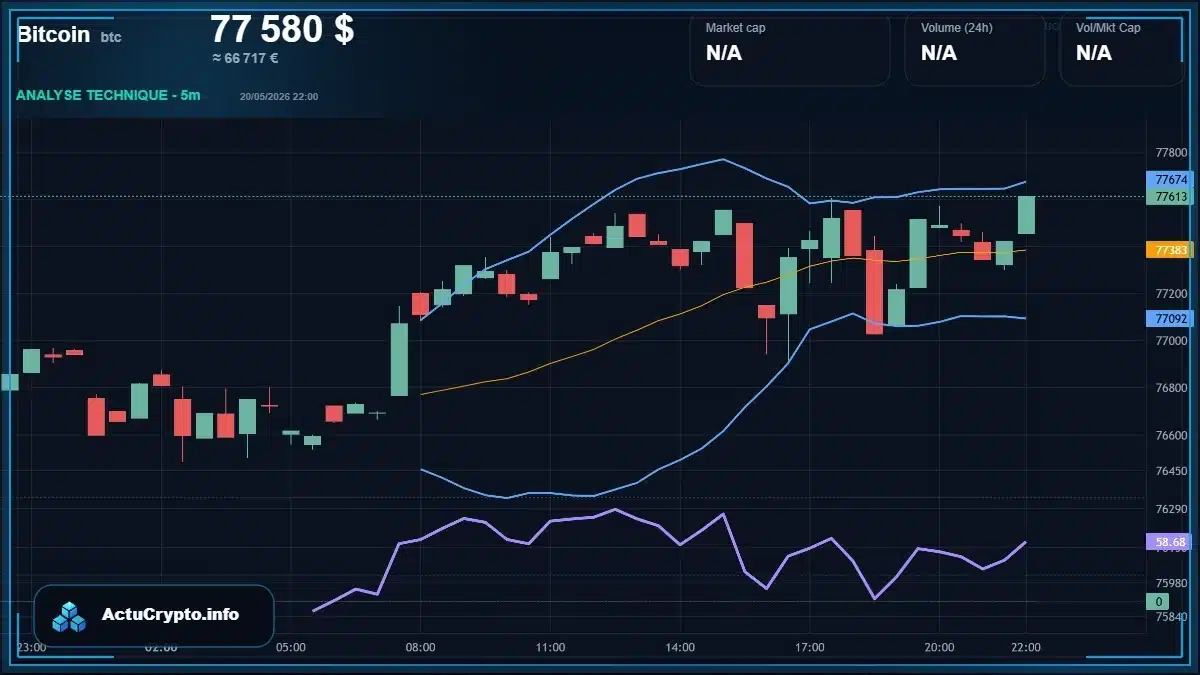The height and width of the screenshot is (675, 1200).
Task: Click the 76800 price axis label
Action: point(1171,388)
